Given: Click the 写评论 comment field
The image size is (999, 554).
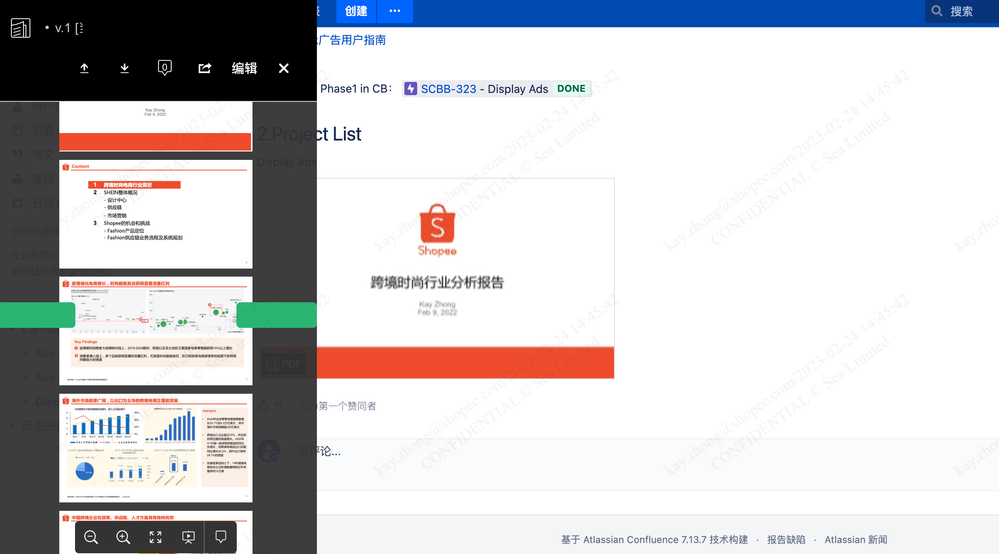Looking at the screenshot, I should pyautogui.click(x=319, y=451).
